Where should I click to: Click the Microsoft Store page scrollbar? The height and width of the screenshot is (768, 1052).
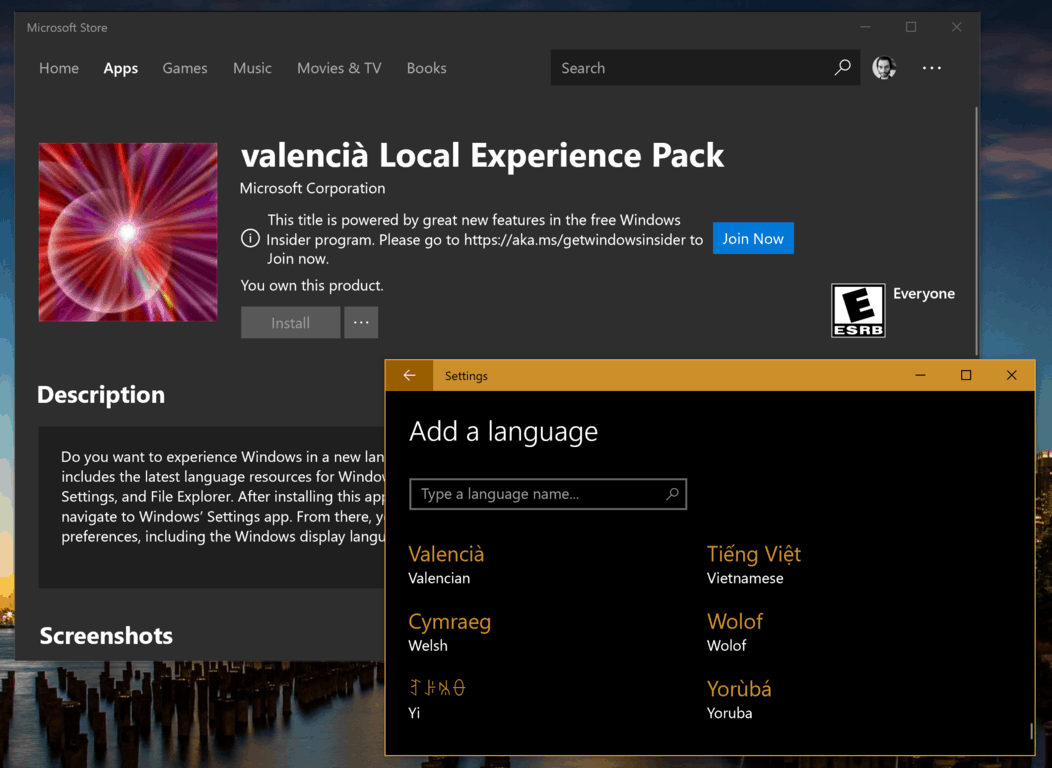(976, 231)
